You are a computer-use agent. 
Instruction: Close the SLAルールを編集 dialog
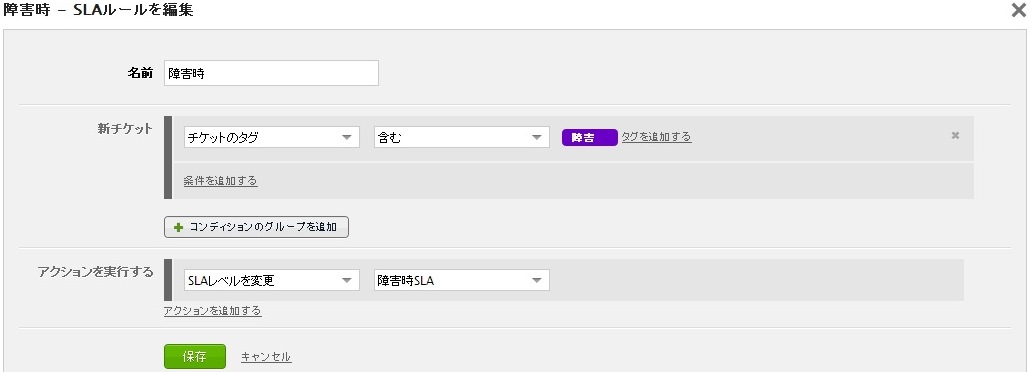(x=1018, y=10)
